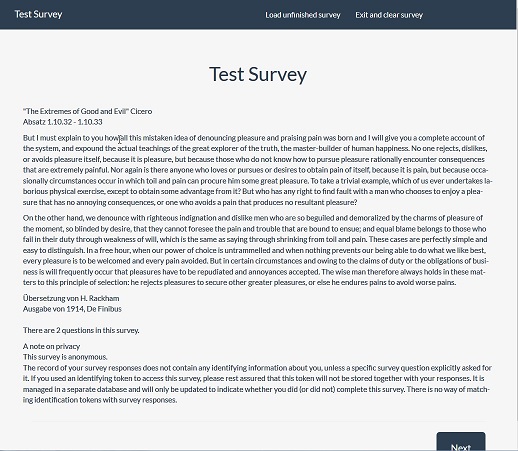This screenshot has width=518, height=451.
Task: Click the large Test Survey heading
Action: [258, 74]
